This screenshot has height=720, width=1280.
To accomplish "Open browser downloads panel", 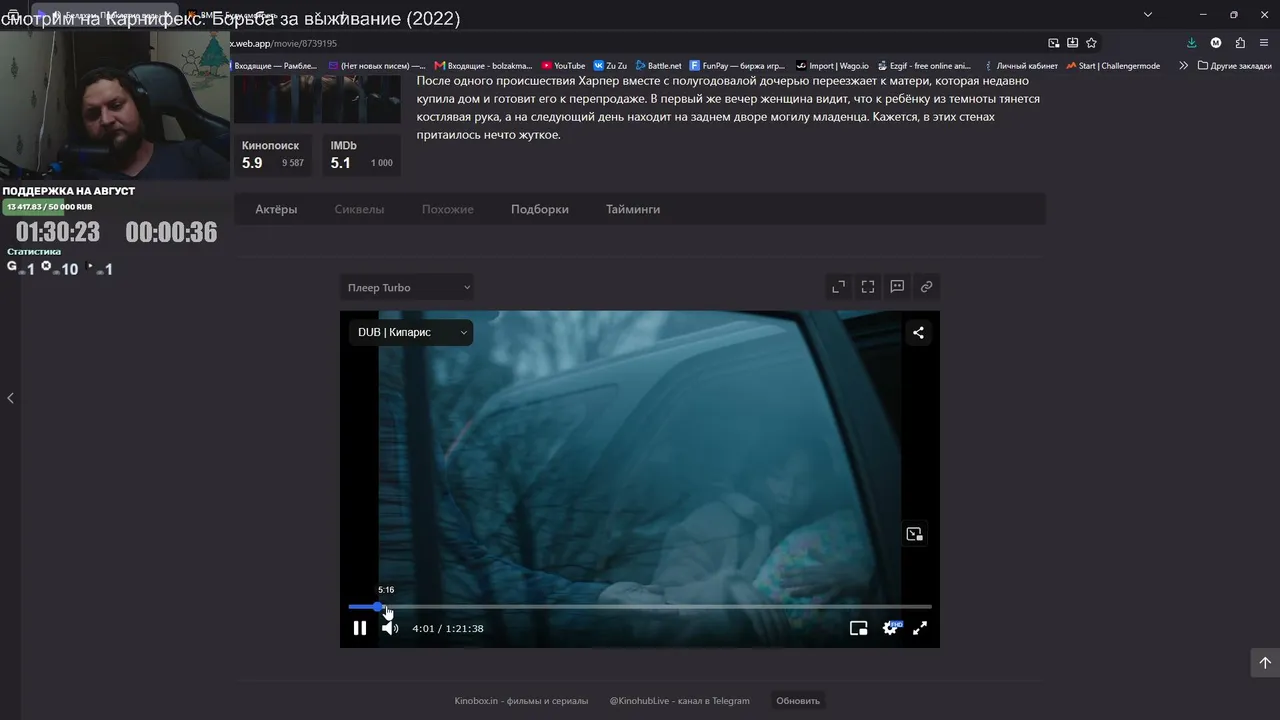I will [1191, 43].
